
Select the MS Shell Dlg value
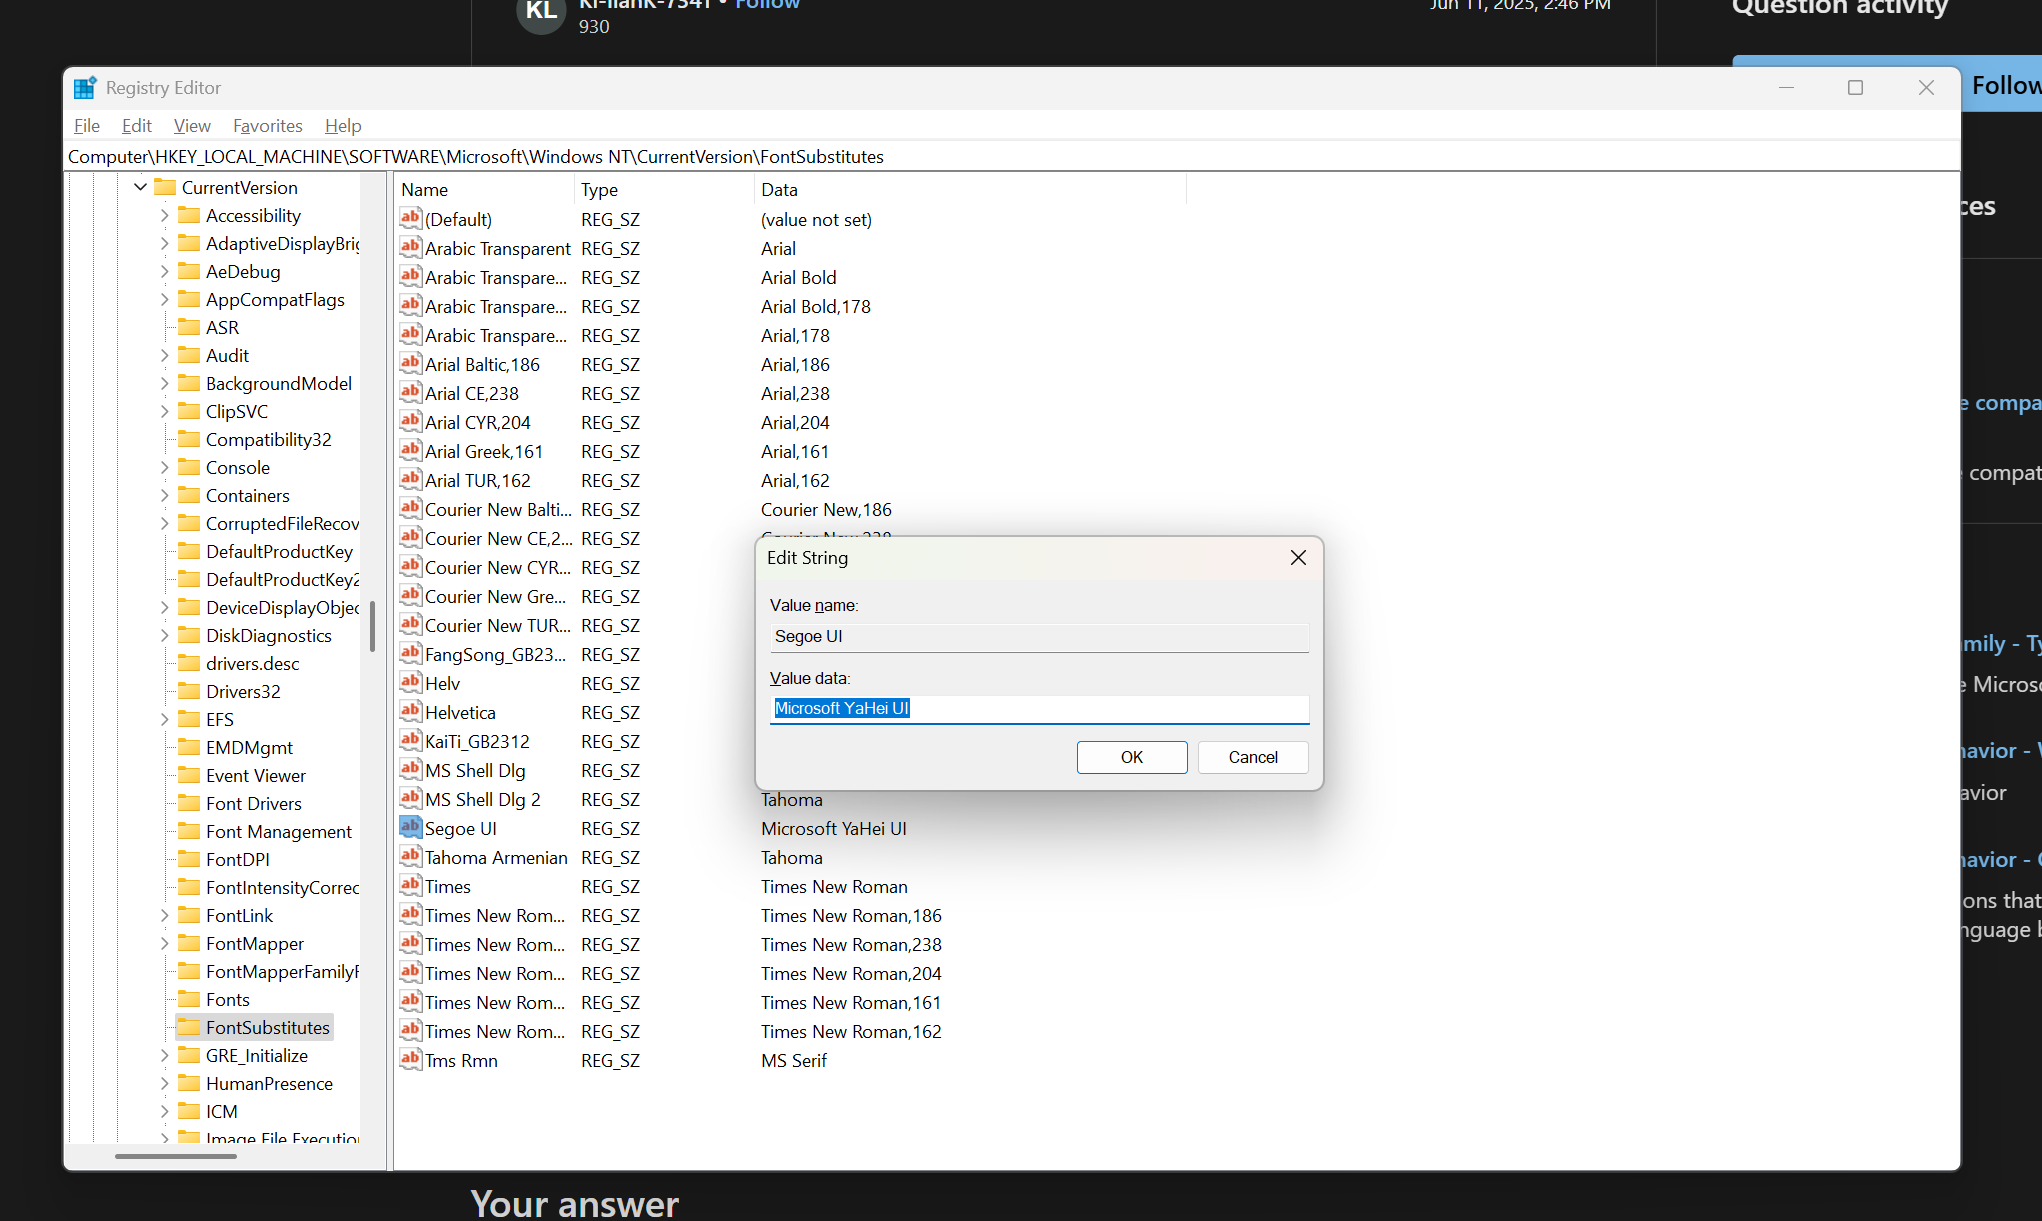(475, 770)
